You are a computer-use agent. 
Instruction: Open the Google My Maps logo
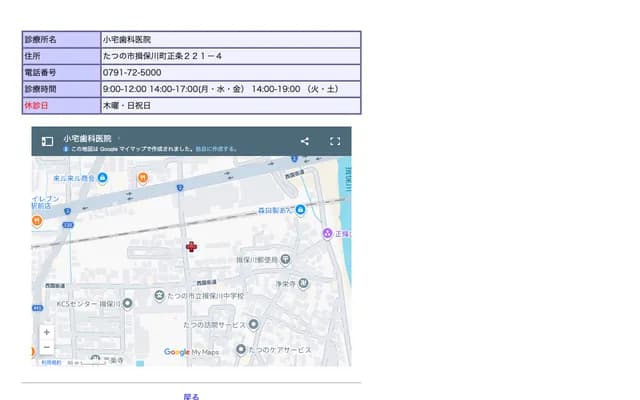(x=191, y=352)
